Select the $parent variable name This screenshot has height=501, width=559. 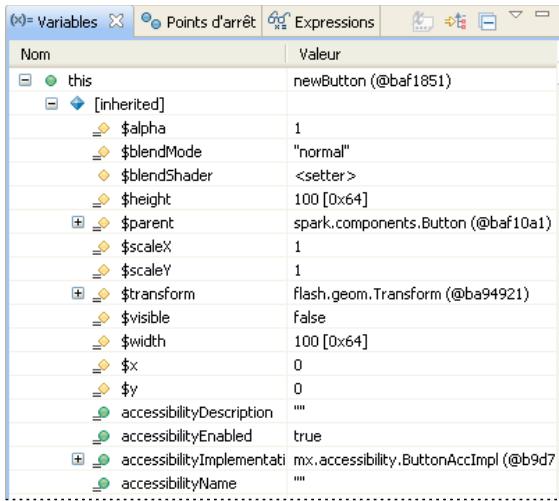tap(147, 224)
